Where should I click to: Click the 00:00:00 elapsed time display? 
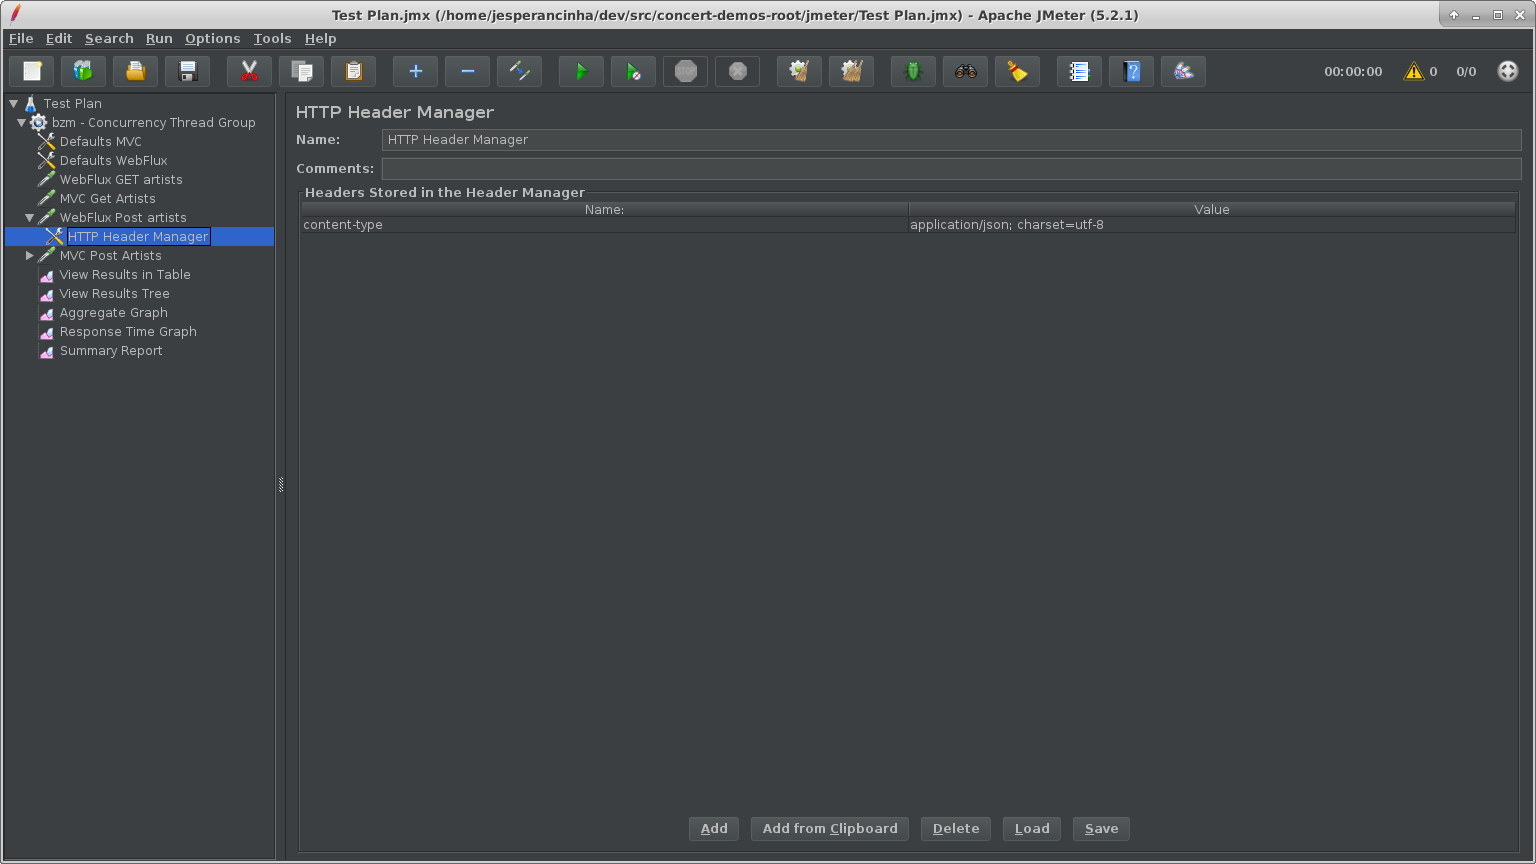[x=1353, y=71]
